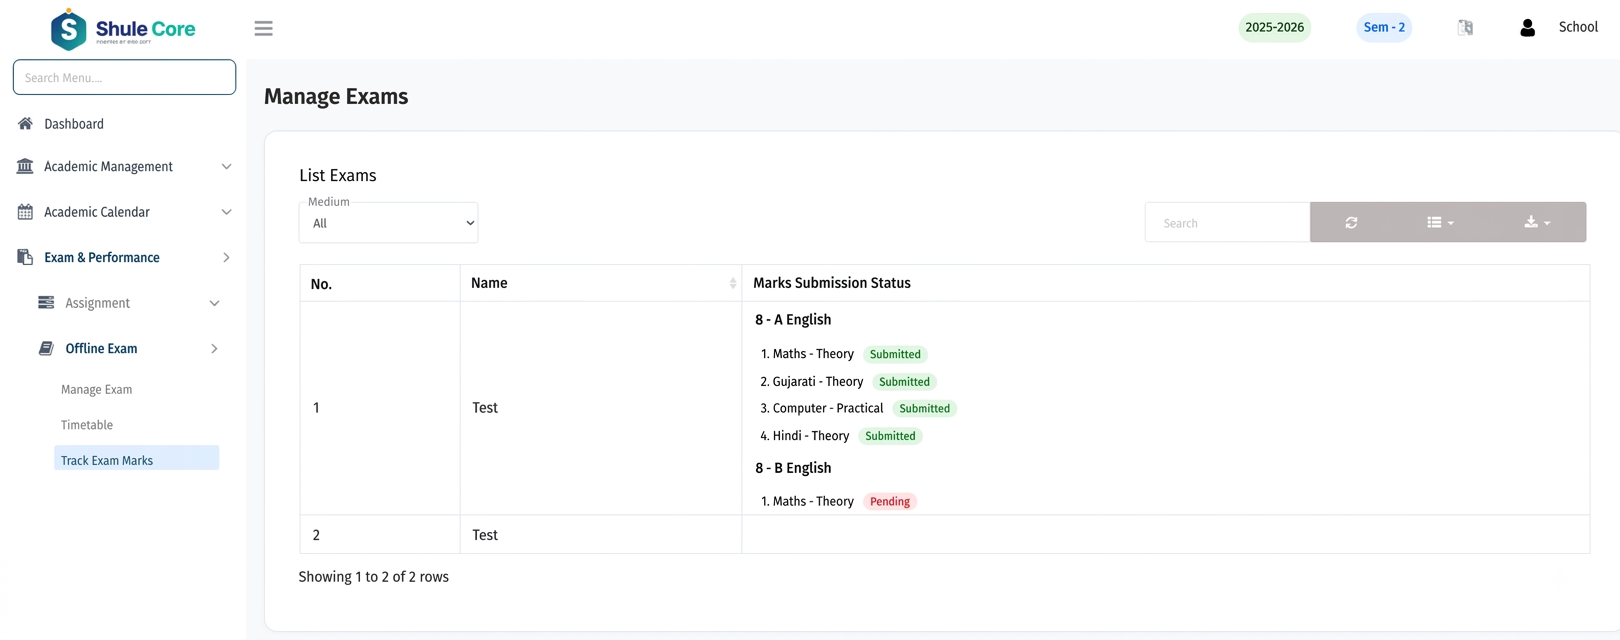Refresh the exams table
Image resolution: width=1620 pixels, height=640 pixels.
[x=1351, y=222]
